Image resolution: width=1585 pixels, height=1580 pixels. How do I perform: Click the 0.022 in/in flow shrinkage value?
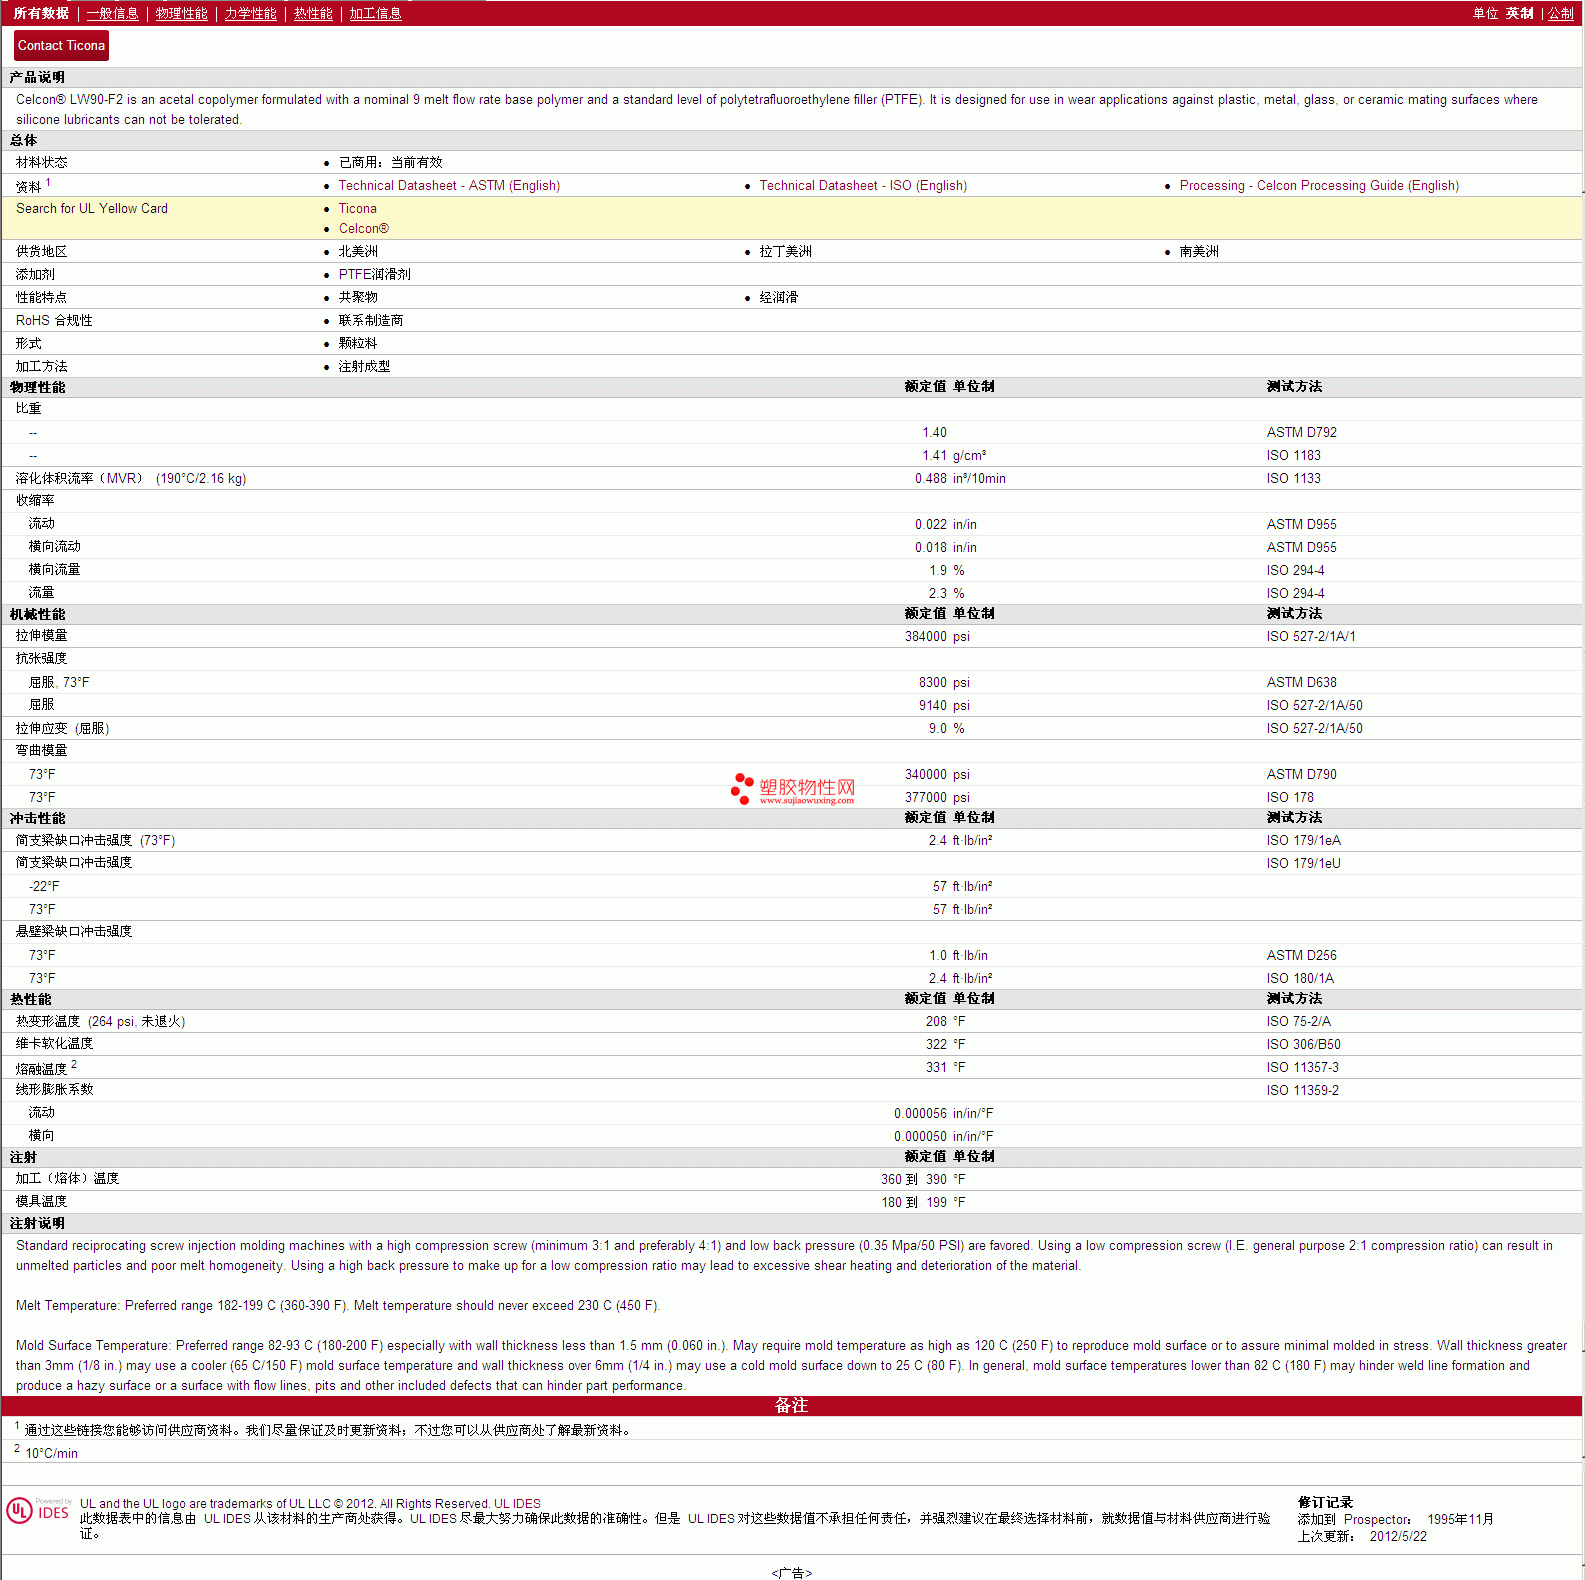(946, 524)
